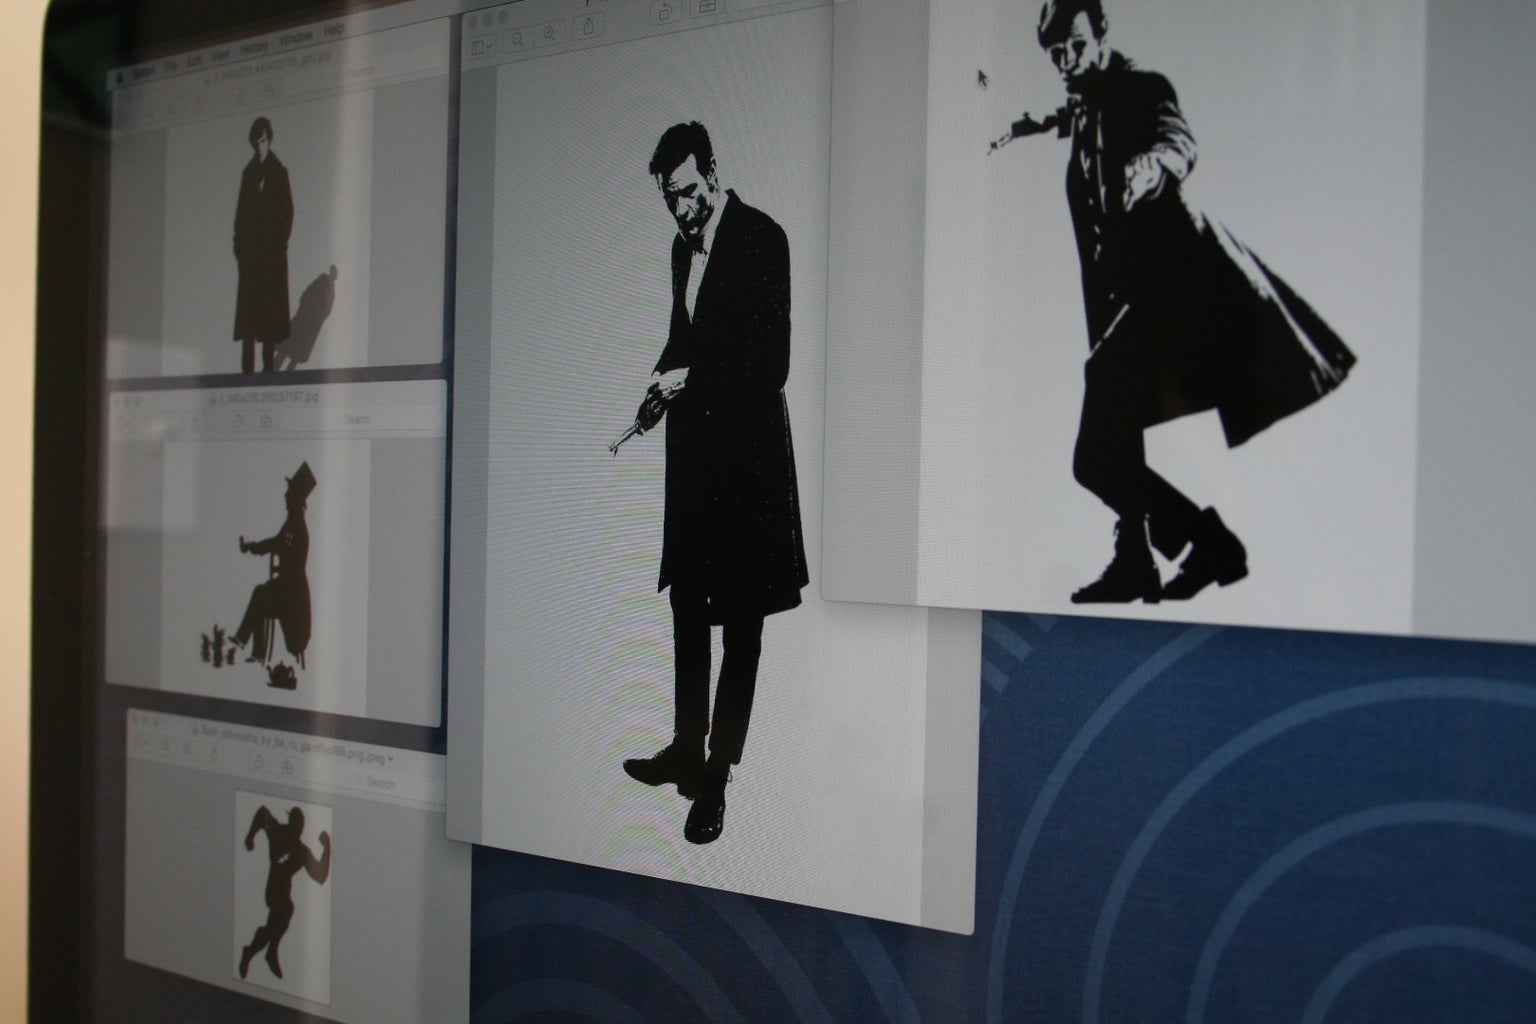This screenshot has width=1536, height=1024.
Task: Click the standing man image in center window
Action: 709,483
